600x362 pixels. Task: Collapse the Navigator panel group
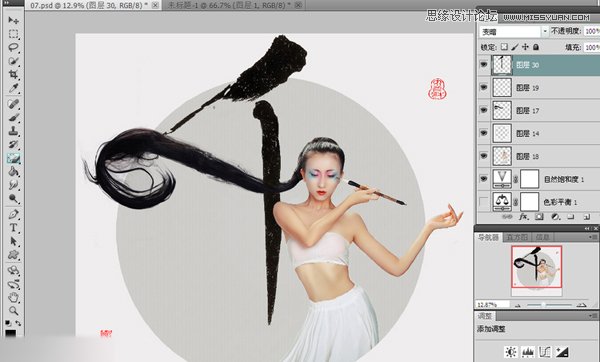click(587, 228)
